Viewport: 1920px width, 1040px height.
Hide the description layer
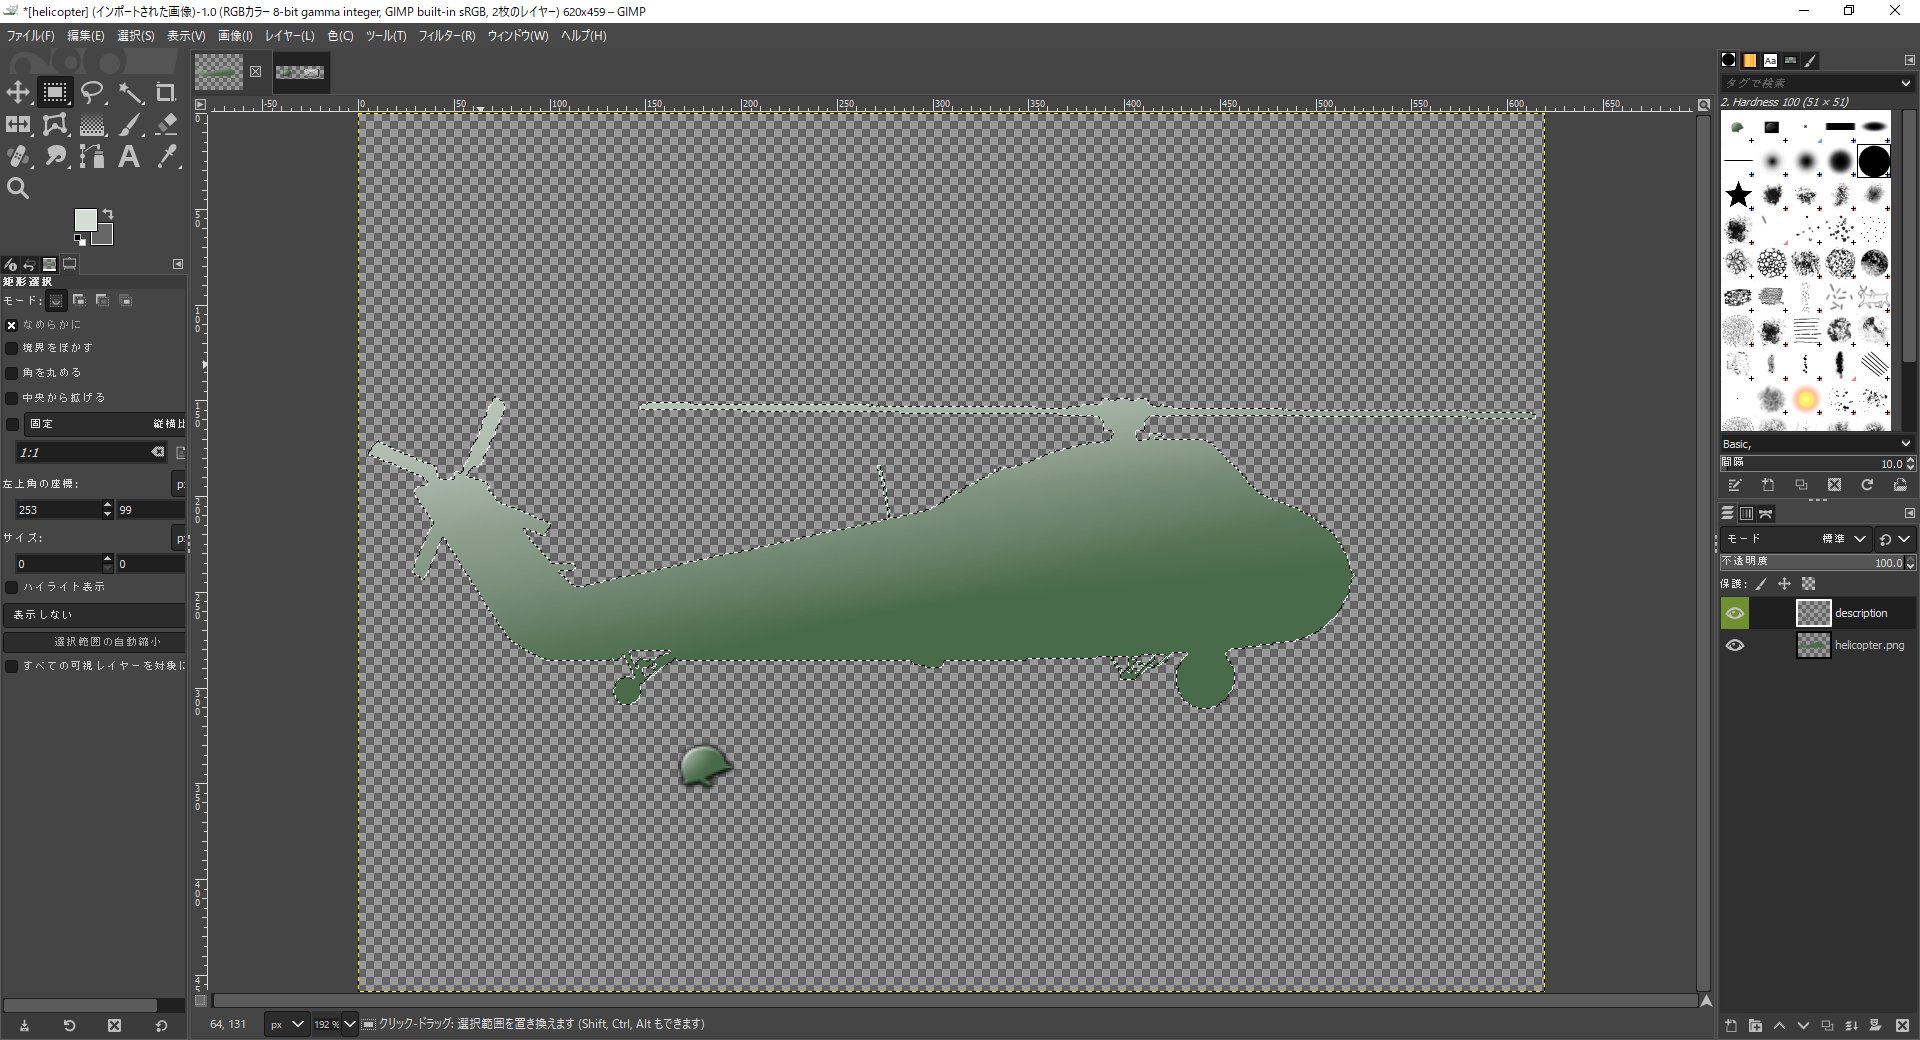tap(1735, 613)
